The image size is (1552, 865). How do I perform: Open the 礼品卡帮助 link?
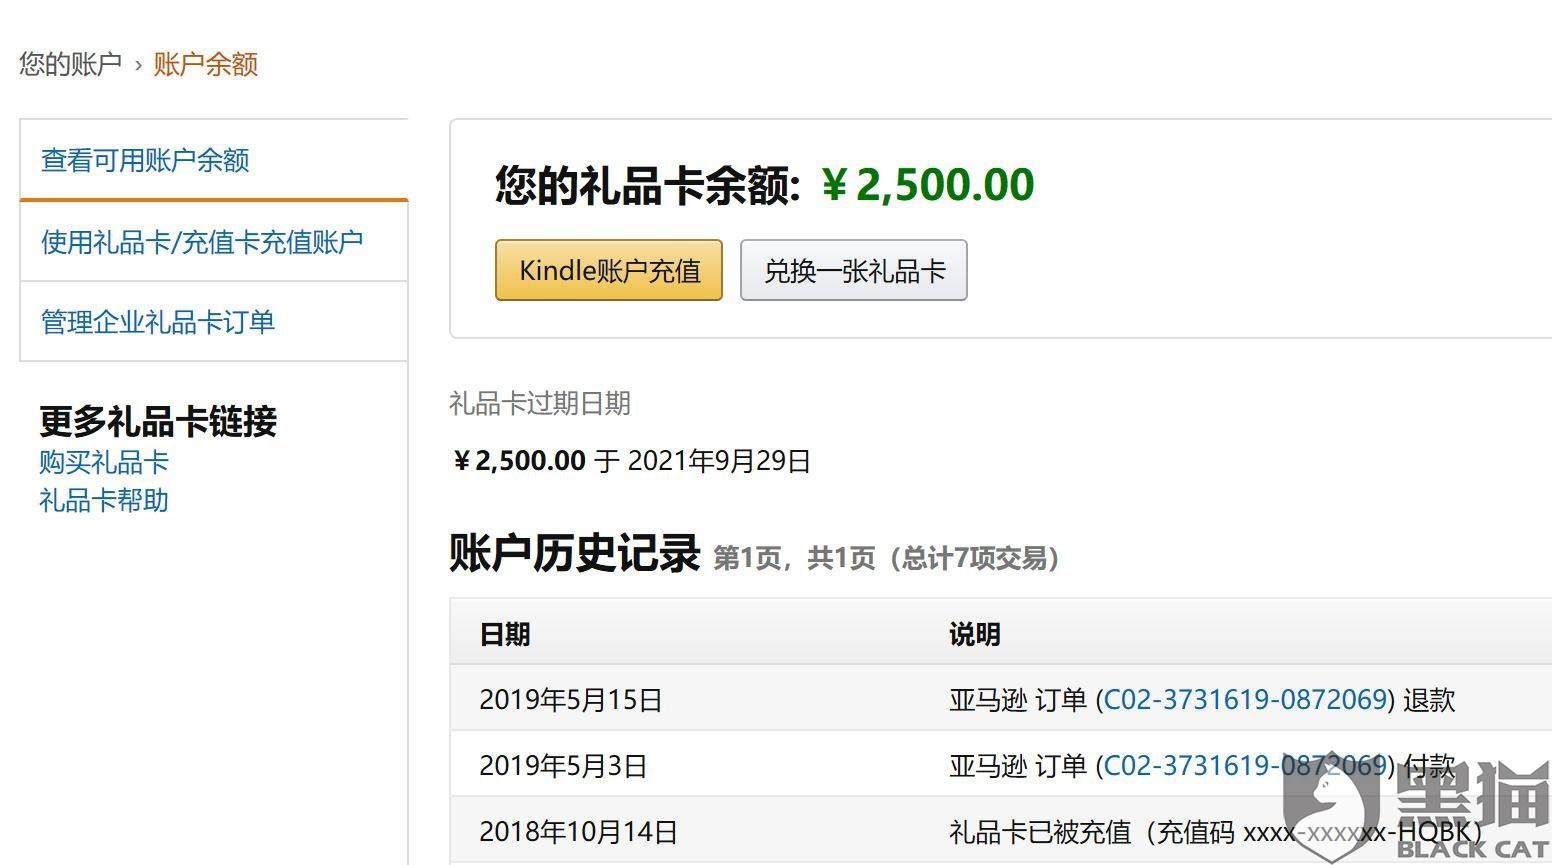104,500
